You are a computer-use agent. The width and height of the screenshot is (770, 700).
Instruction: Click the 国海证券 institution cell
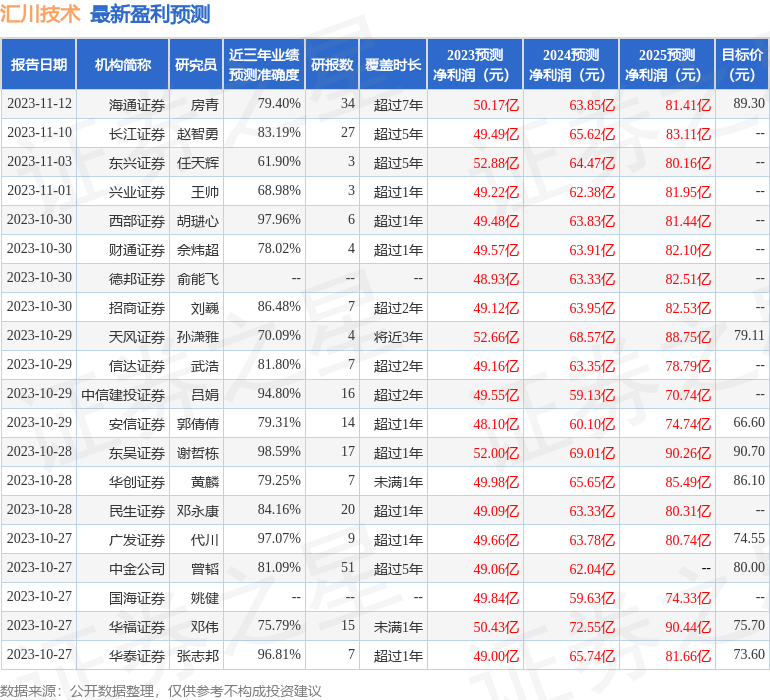(137, 598)
